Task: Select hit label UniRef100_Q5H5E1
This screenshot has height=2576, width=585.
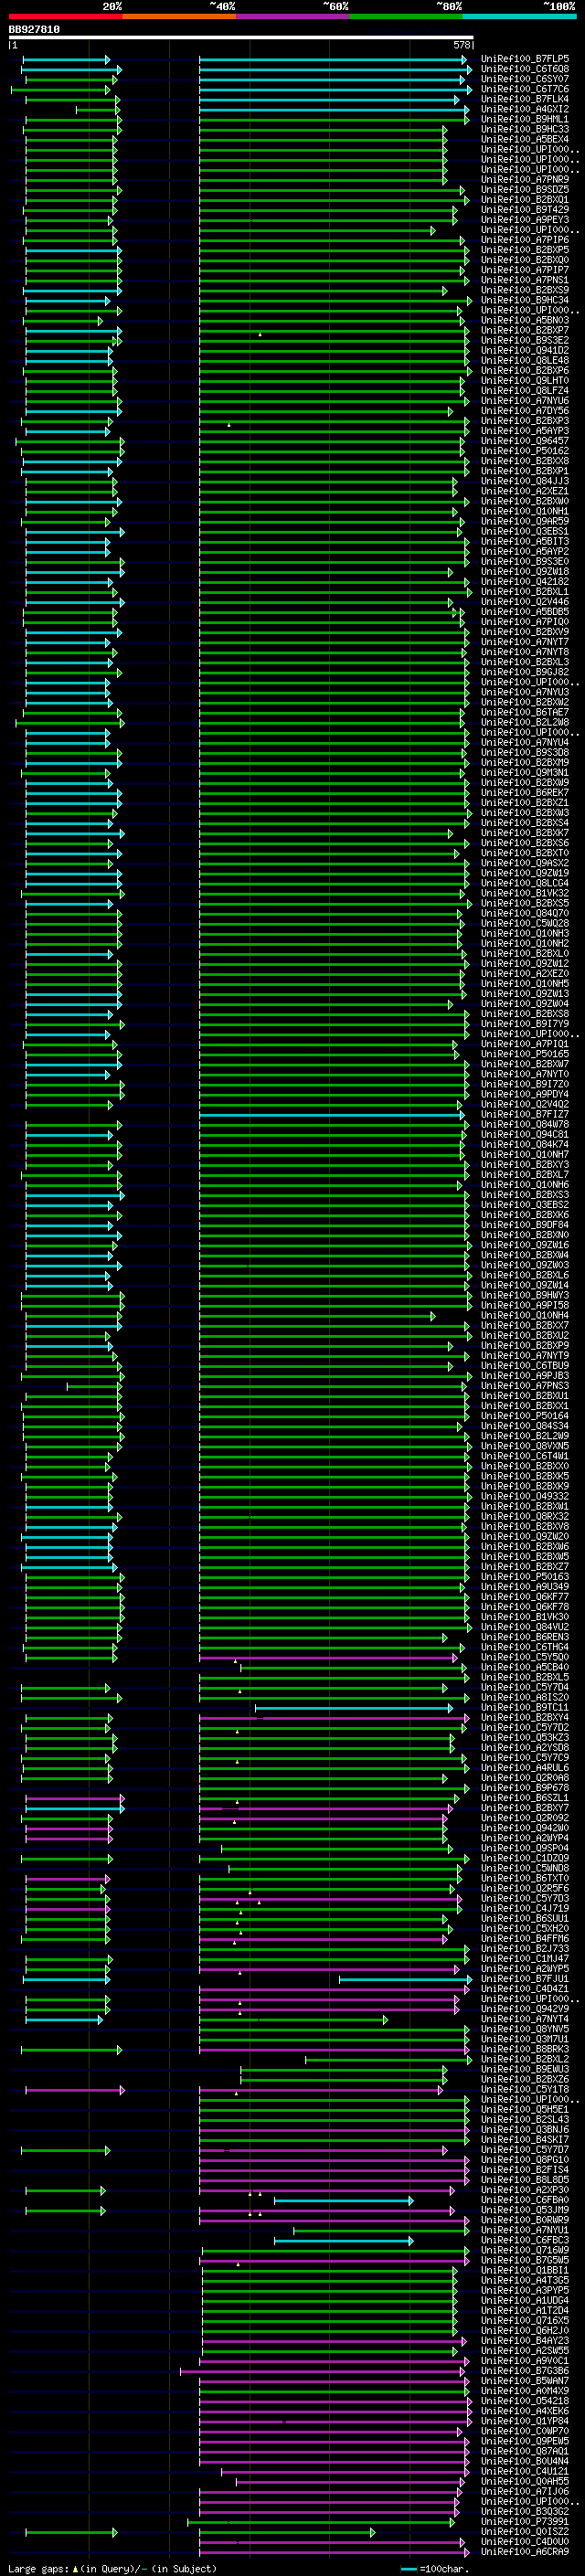Action: pos(525,2110)
